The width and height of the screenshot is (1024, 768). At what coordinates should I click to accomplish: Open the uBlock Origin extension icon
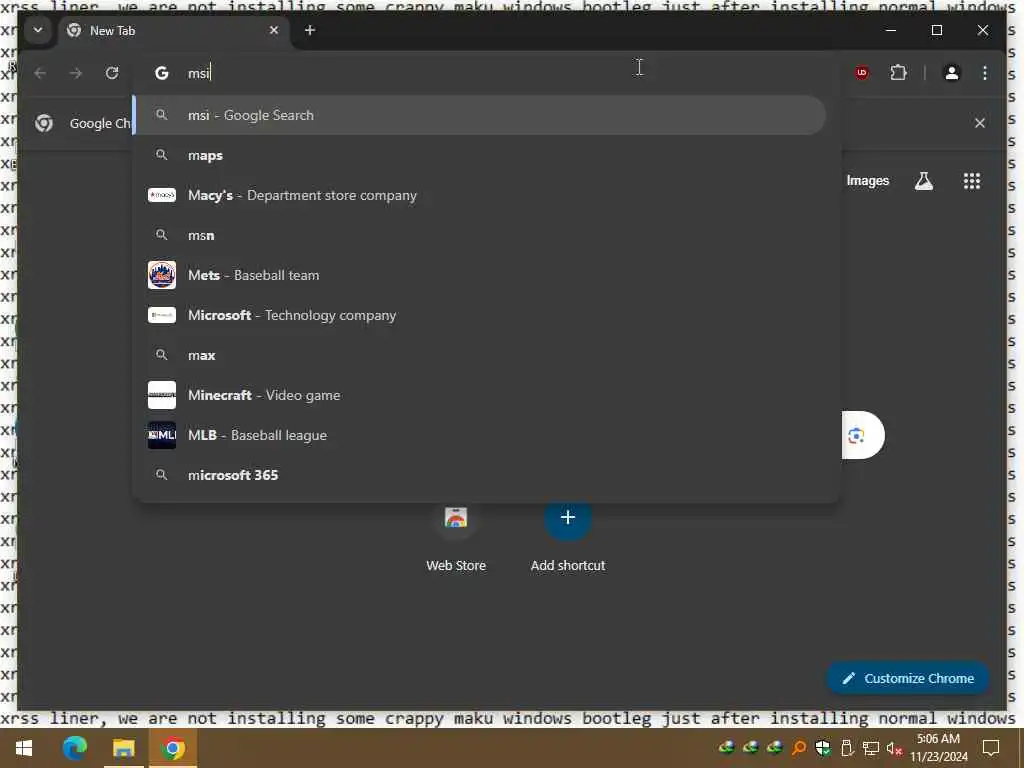[x=862, y=73]
